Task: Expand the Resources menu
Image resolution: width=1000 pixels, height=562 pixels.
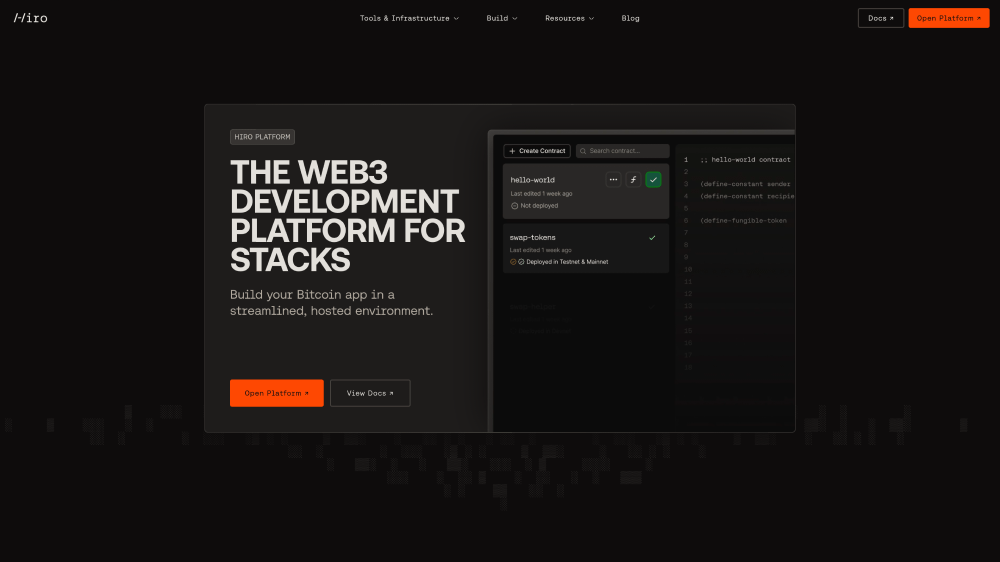Action: (569, 18)
